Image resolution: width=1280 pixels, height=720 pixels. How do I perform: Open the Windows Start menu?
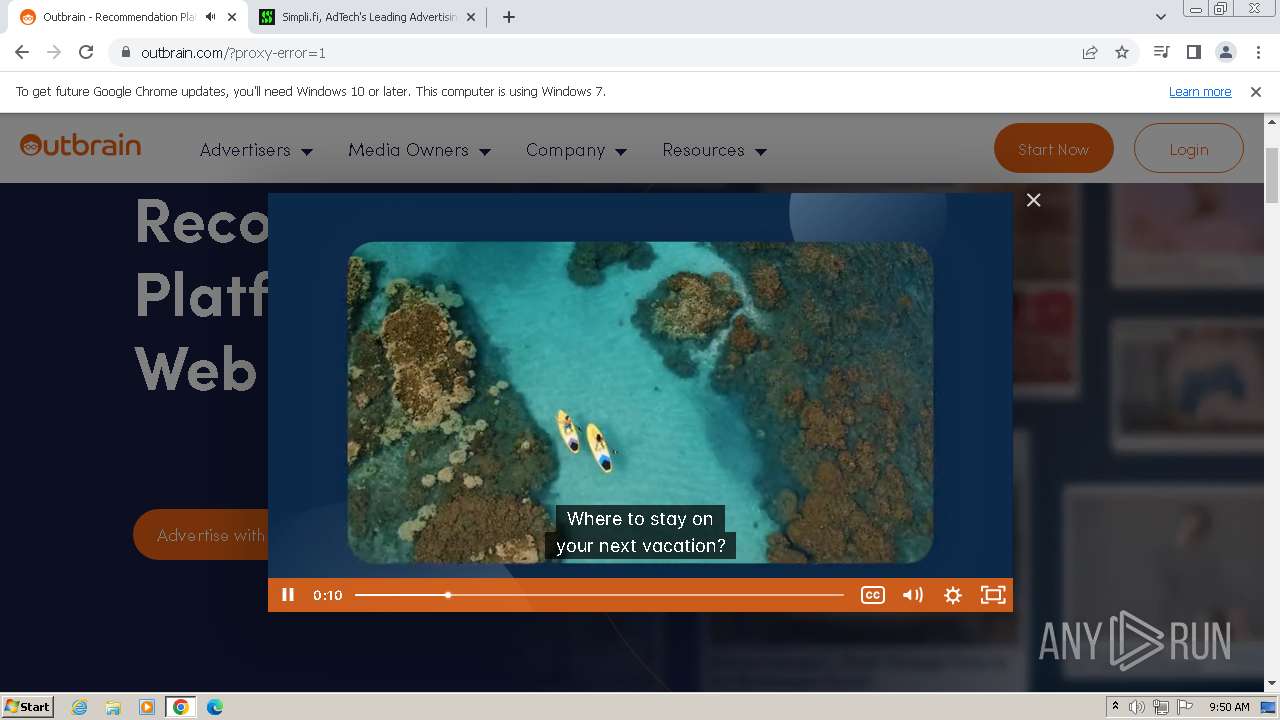(x=27, y=706)
